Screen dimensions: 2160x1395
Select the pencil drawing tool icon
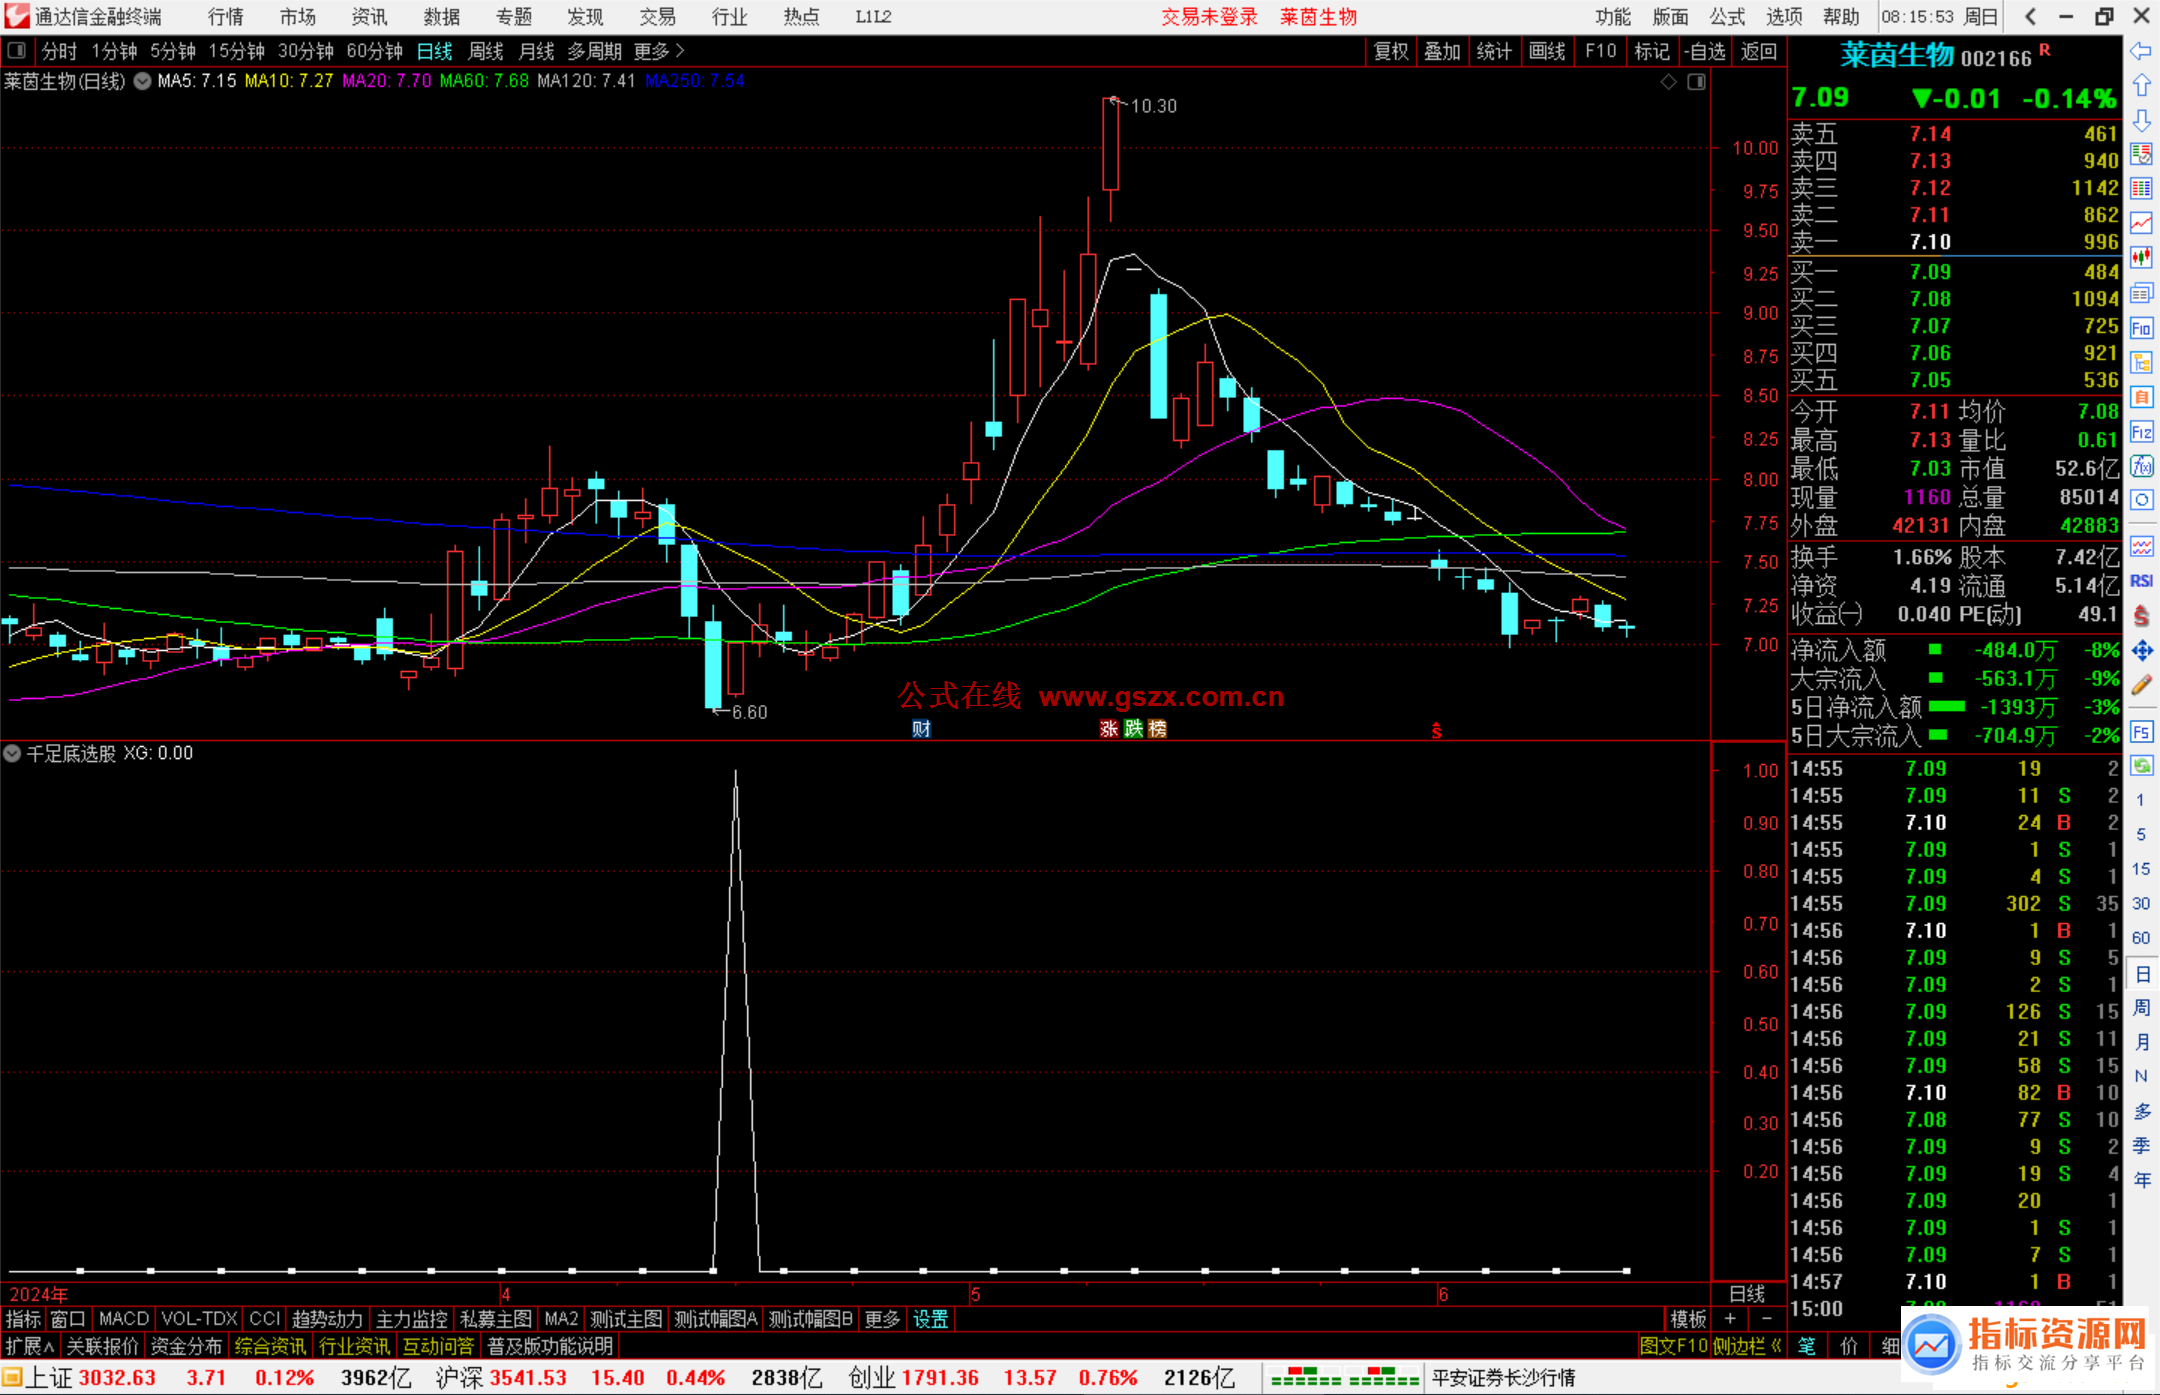click(x=2141, y=685)
